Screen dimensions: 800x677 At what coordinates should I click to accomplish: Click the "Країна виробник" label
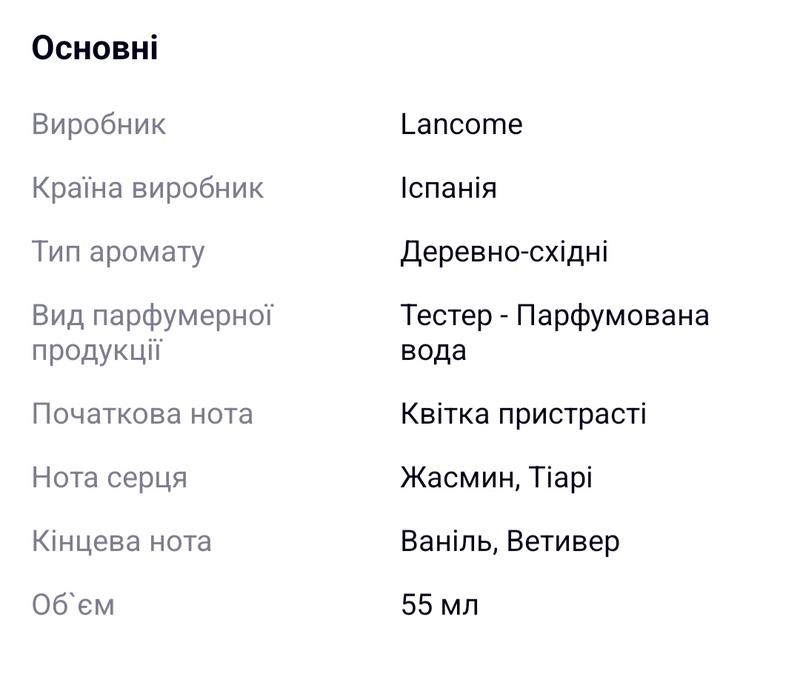tap(148, 188)
